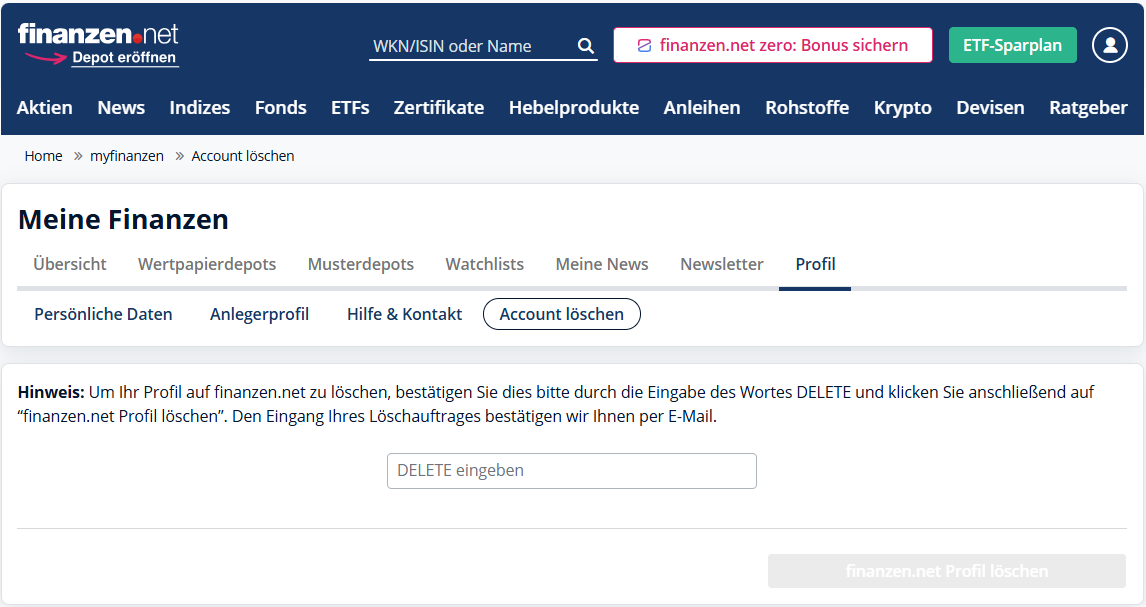The image size is (1146, 607).
Task: Open Hilfe & Kontakt sub-tab
Action: (x=404, y=314)
